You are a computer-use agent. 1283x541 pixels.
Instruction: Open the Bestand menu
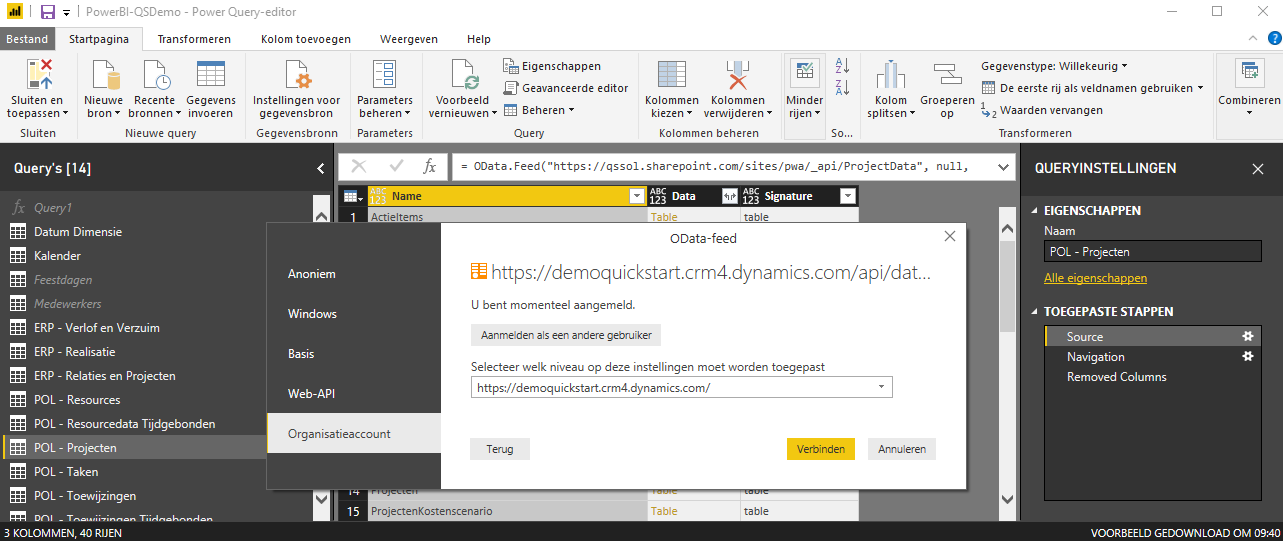tap(27, 39)
